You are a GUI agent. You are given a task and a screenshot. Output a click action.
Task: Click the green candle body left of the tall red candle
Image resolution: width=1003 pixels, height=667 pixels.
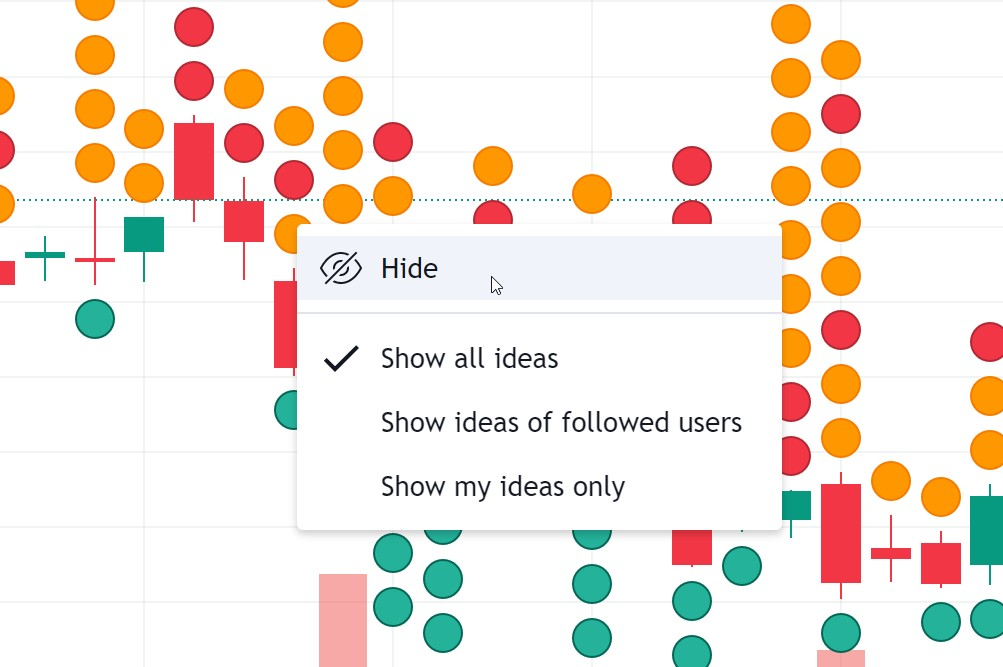click(x=144, y=234)
